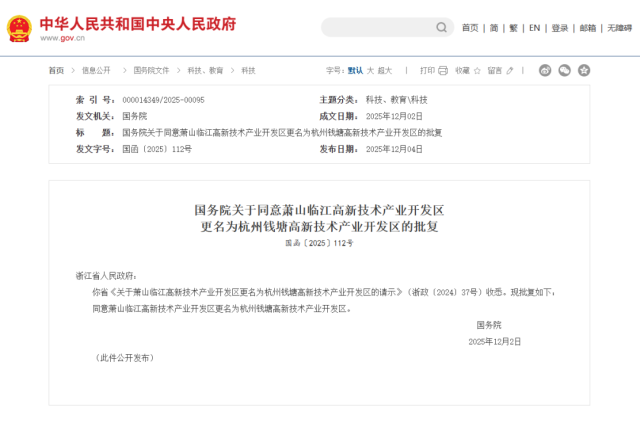Open the EN English version link
Screen dimensions: 640x423
click(x=534, y=28)
